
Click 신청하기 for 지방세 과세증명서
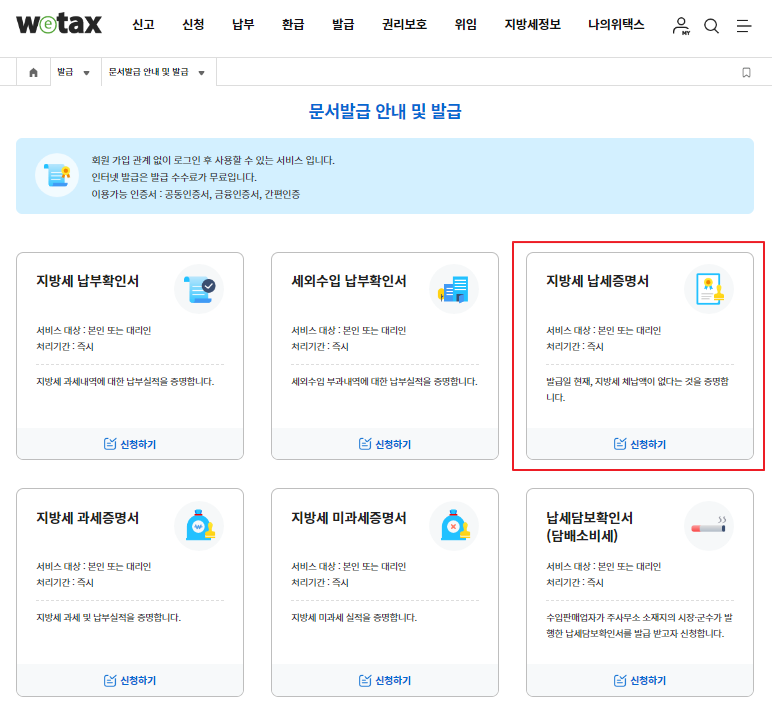(x=130, y=681)
